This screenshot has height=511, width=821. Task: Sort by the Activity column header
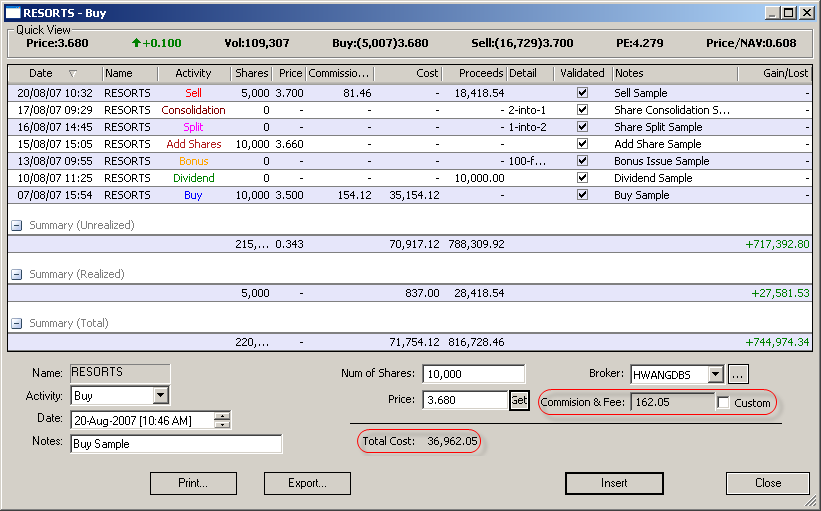click(194, 73)
